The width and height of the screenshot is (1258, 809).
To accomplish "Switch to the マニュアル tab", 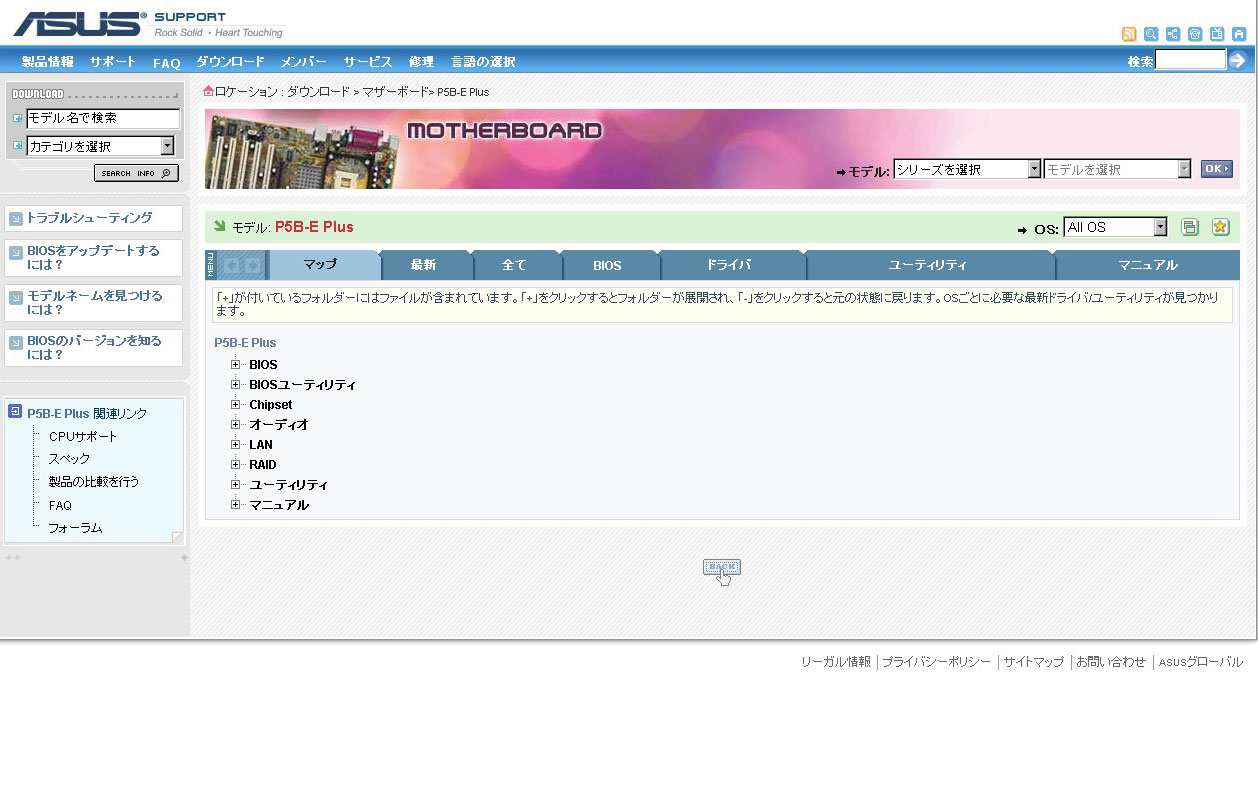I will click(1147, 265).
